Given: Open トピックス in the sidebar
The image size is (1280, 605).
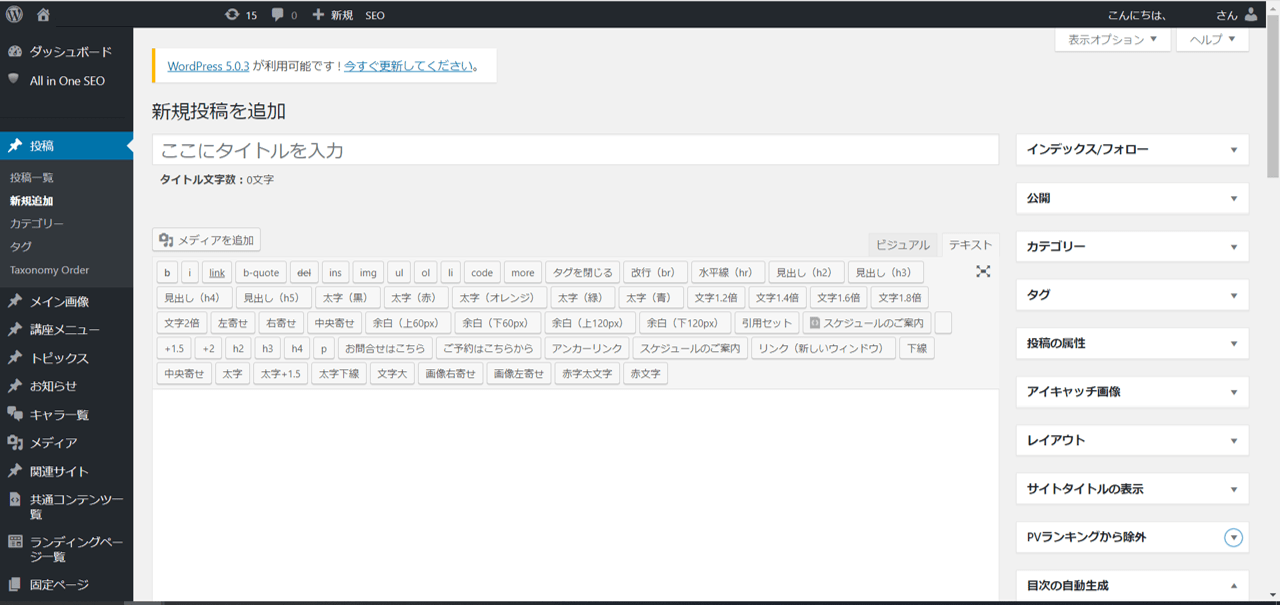Looking at the screenshot, I should pos(66,358).
